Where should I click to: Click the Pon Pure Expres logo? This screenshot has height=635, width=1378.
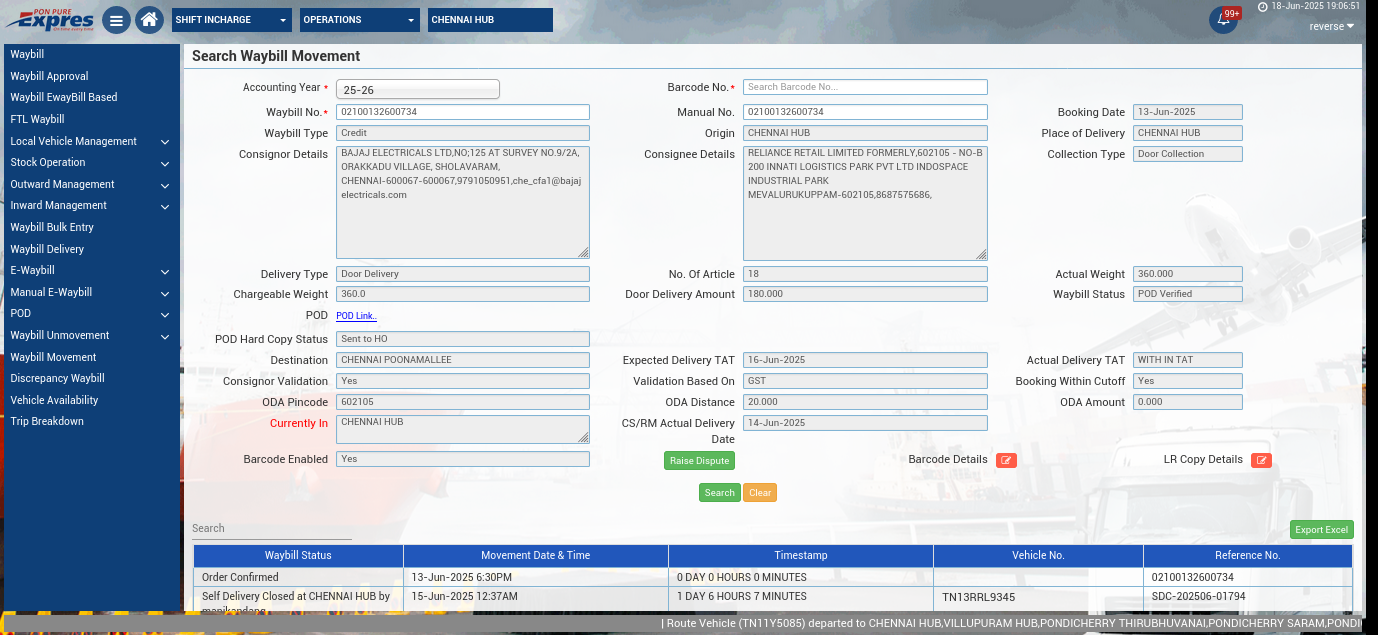pyautogui.click(x=50, y=19)
